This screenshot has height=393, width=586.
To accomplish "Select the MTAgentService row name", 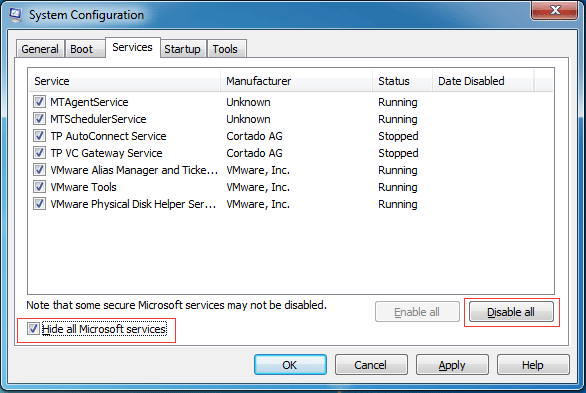I will click(89, 102).
